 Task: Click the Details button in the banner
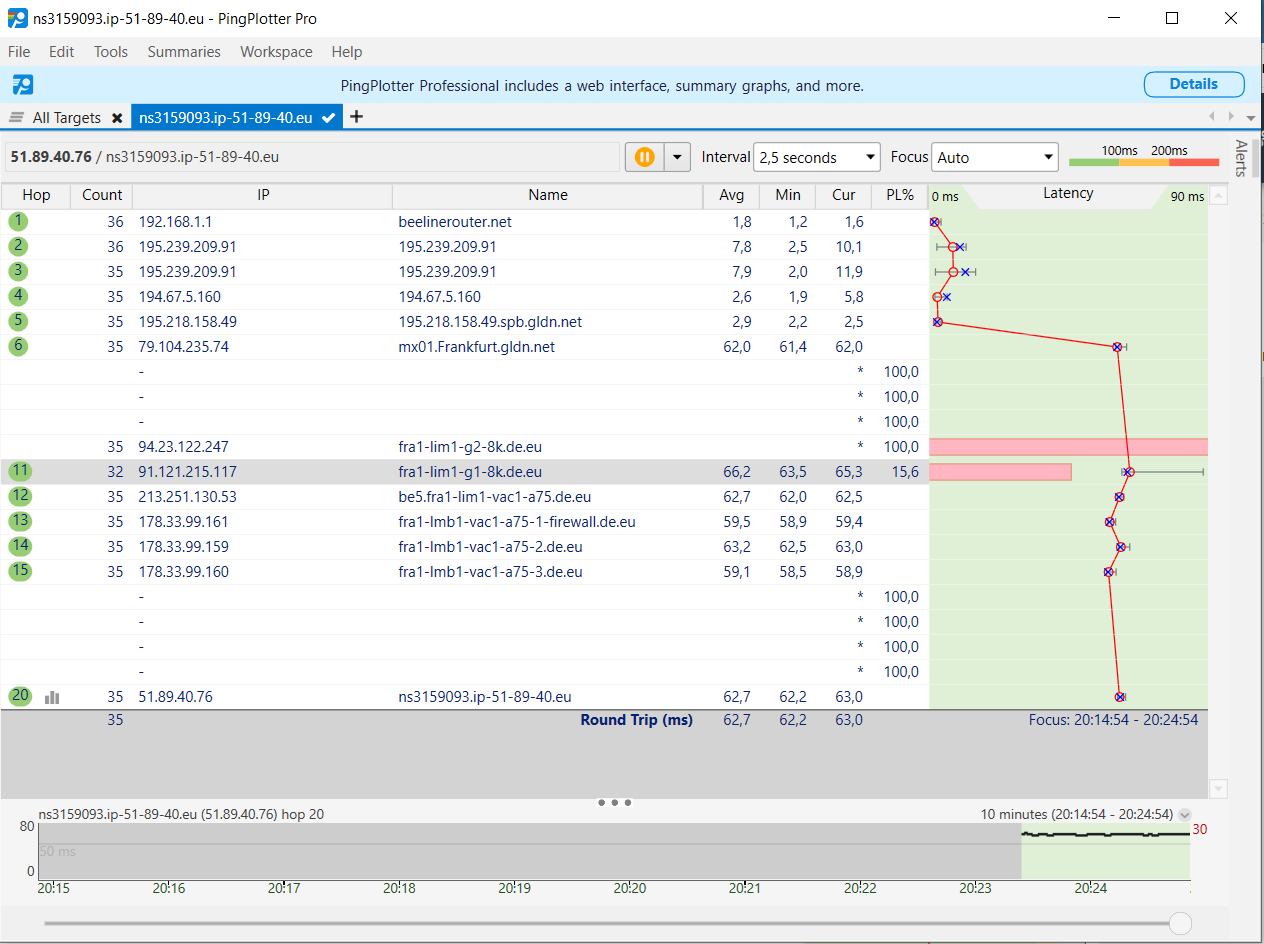(1194, 85)
